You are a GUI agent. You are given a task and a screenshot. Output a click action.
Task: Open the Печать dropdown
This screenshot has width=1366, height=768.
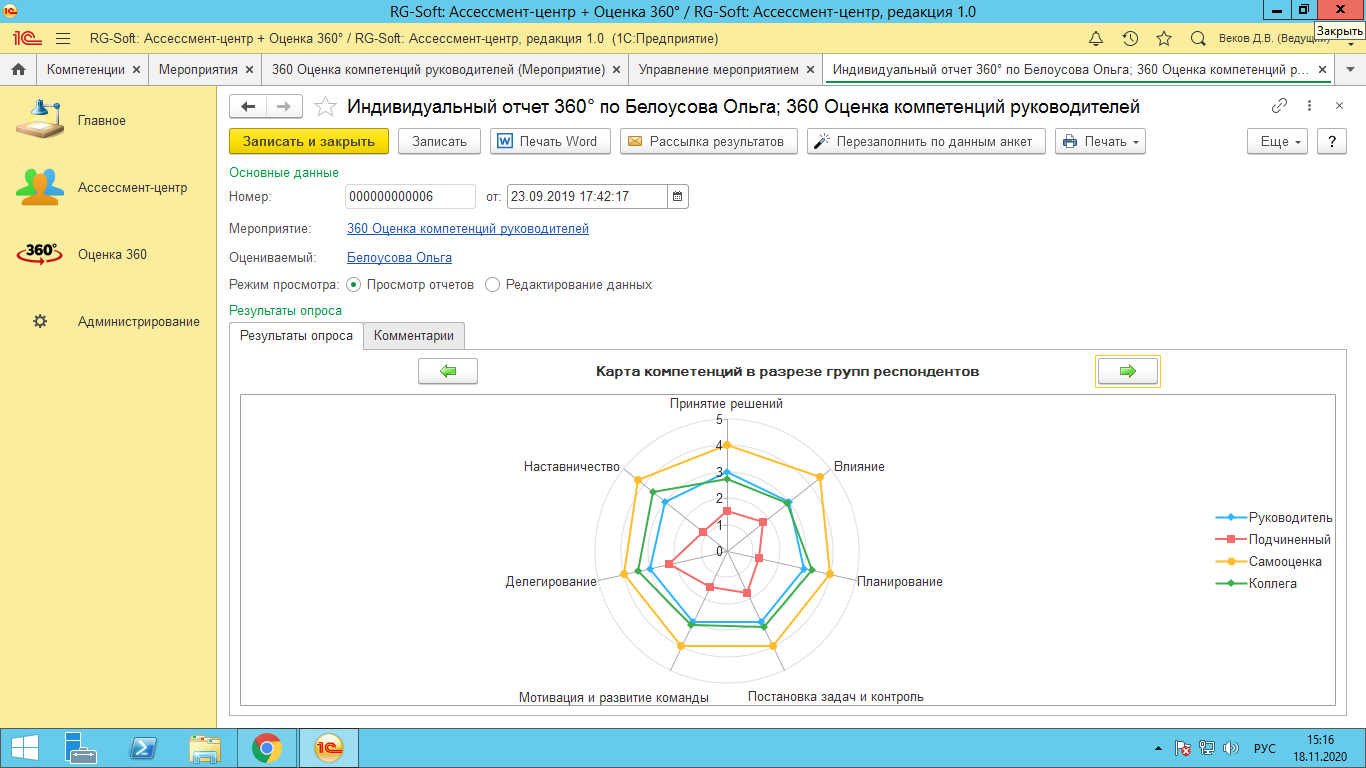(x=1100, y=141)
